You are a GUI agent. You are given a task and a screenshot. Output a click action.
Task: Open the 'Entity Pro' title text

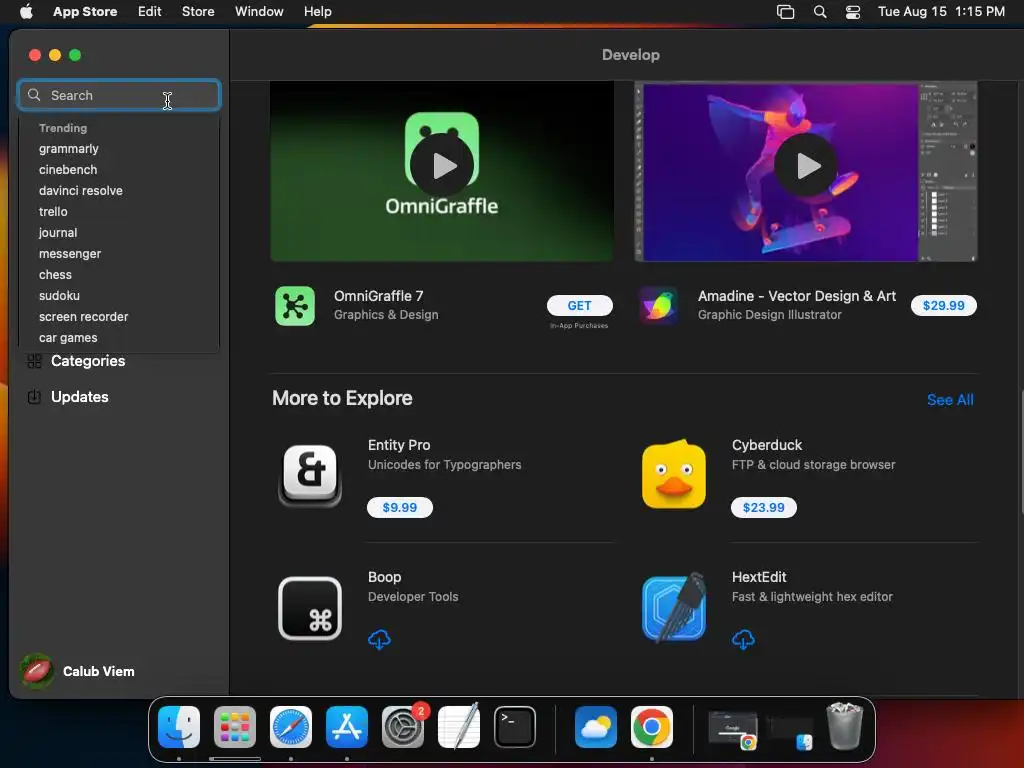pyautogui.click(x=399, y=445)
